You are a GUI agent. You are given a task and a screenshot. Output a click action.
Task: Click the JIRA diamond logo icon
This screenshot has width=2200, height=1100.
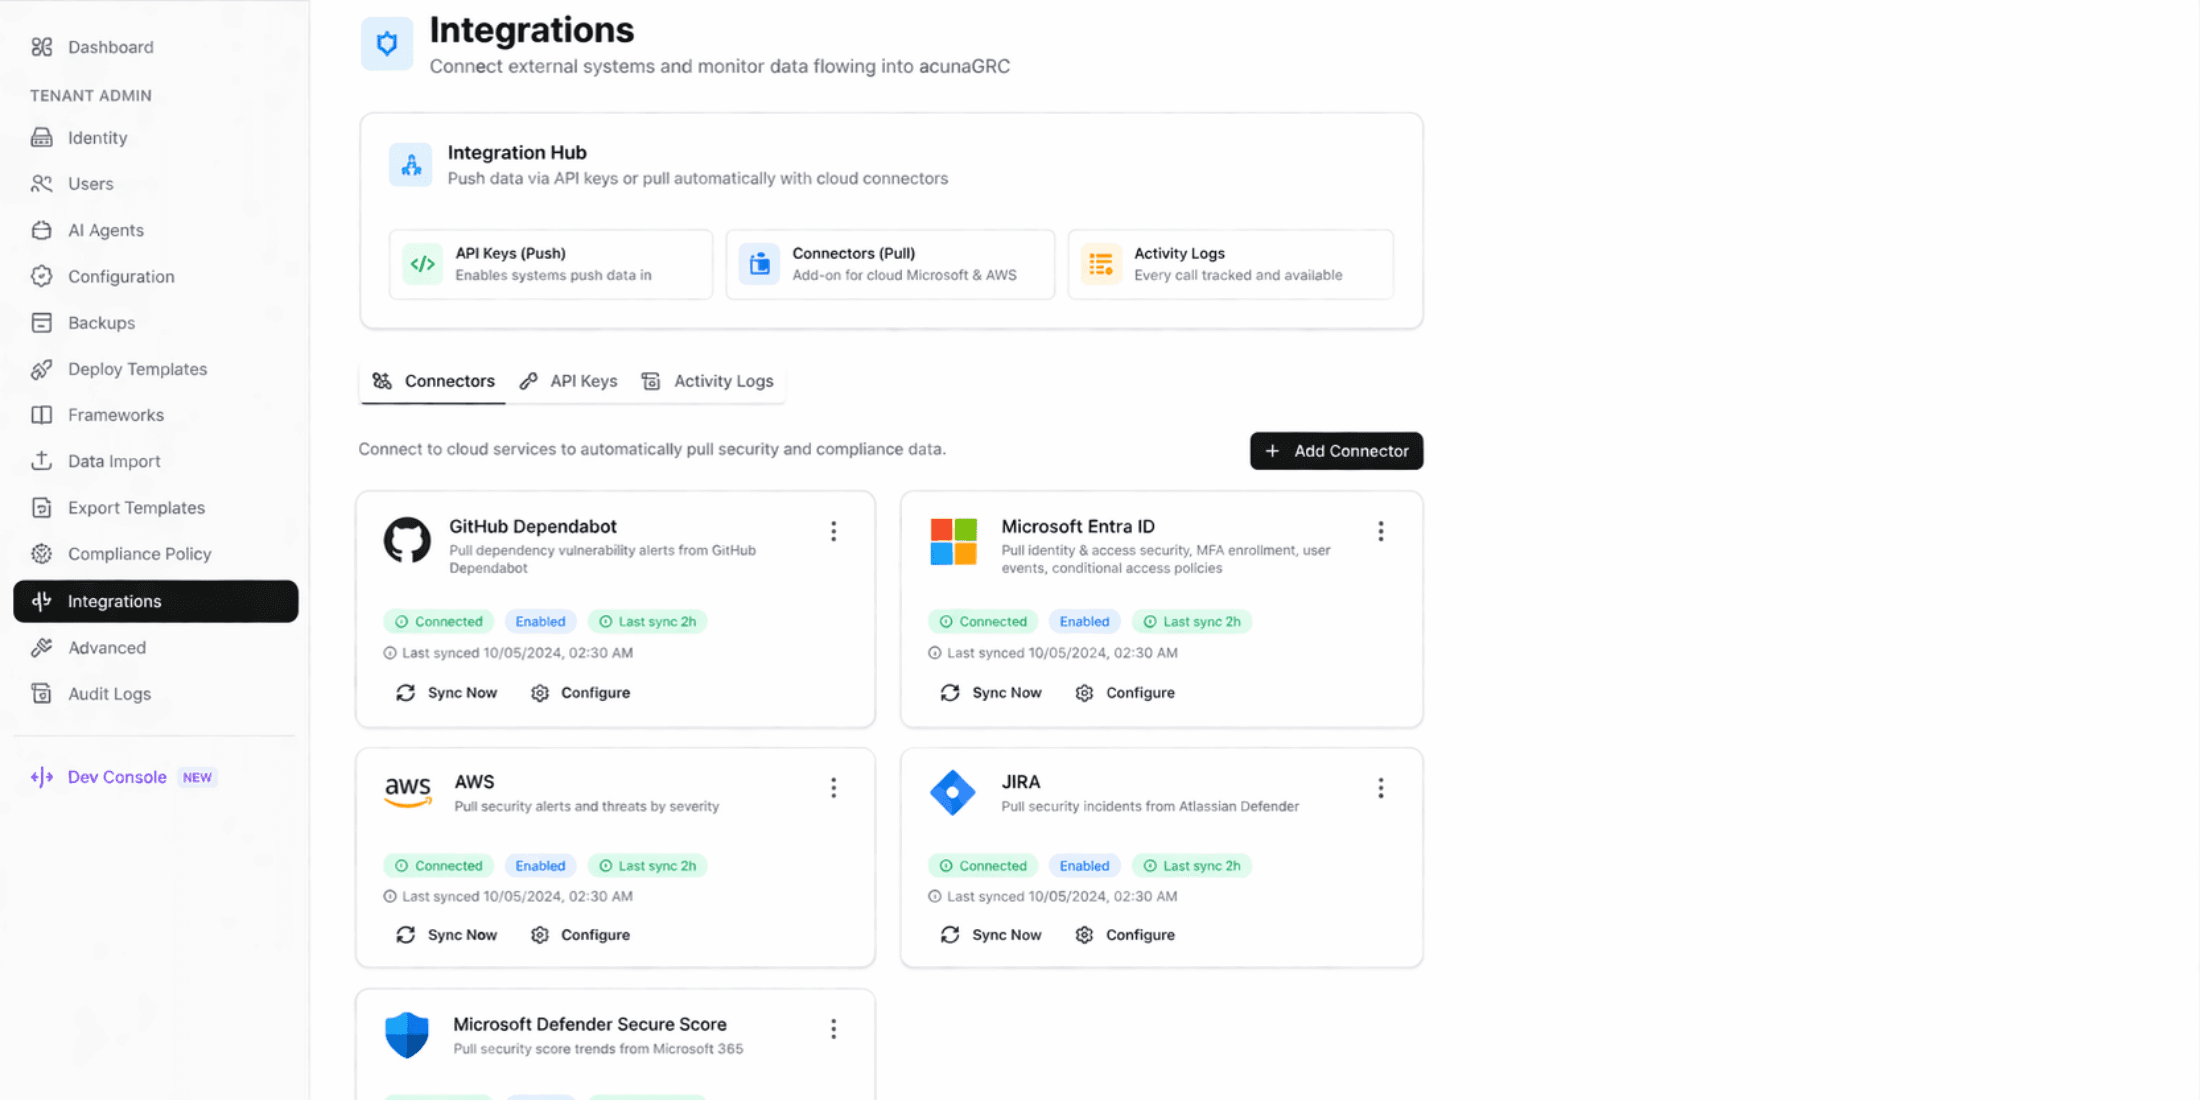[x=952, y=792]
